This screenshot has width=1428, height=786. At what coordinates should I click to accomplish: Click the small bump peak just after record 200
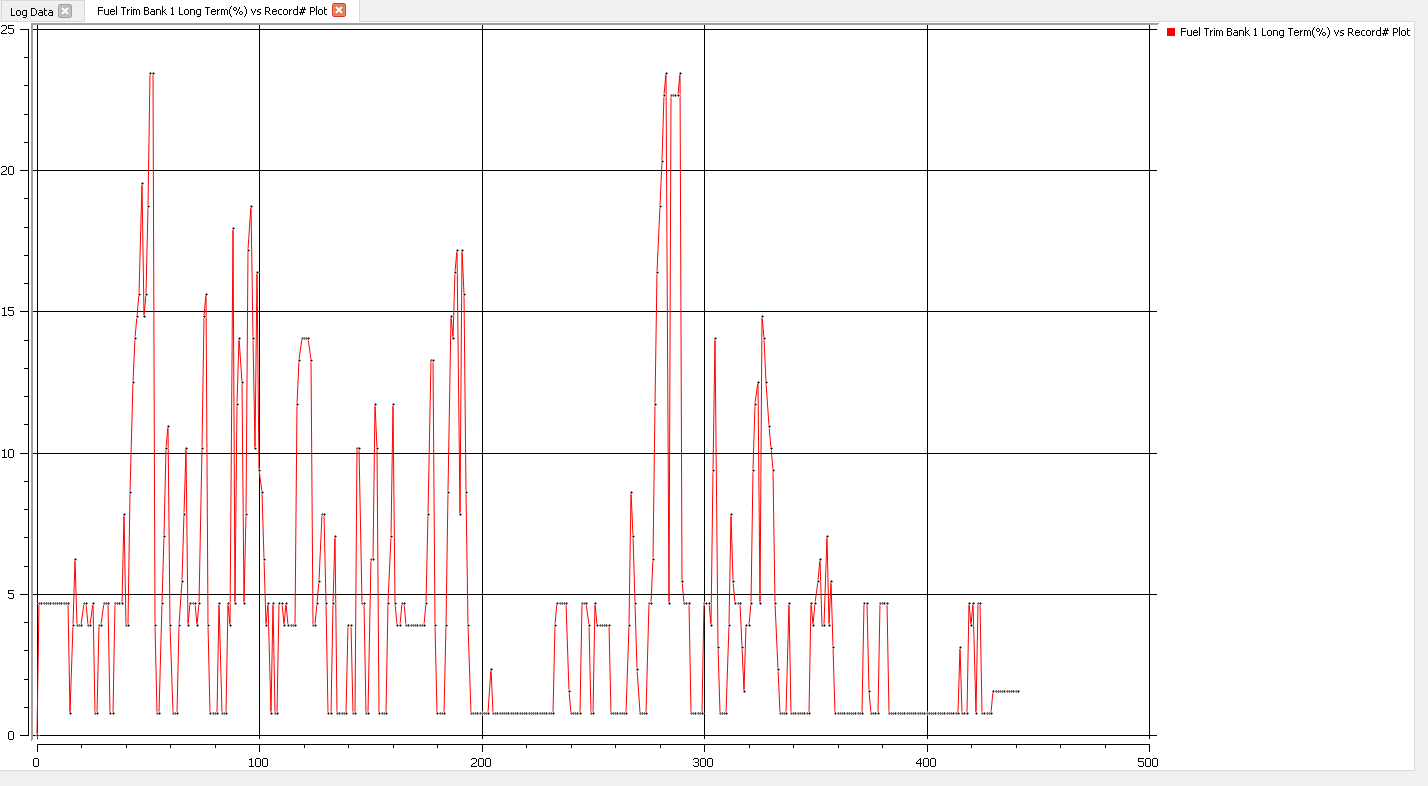pos(491,669)
